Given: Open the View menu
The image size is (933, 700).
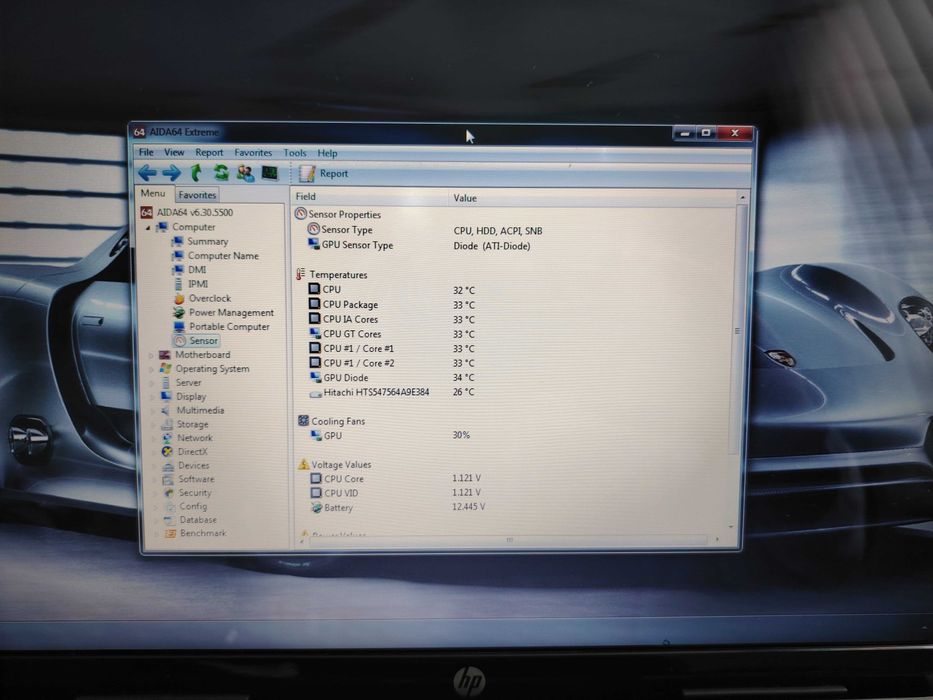Looking at the screenshot, I should pyautogui.click(x=174, y=152).
